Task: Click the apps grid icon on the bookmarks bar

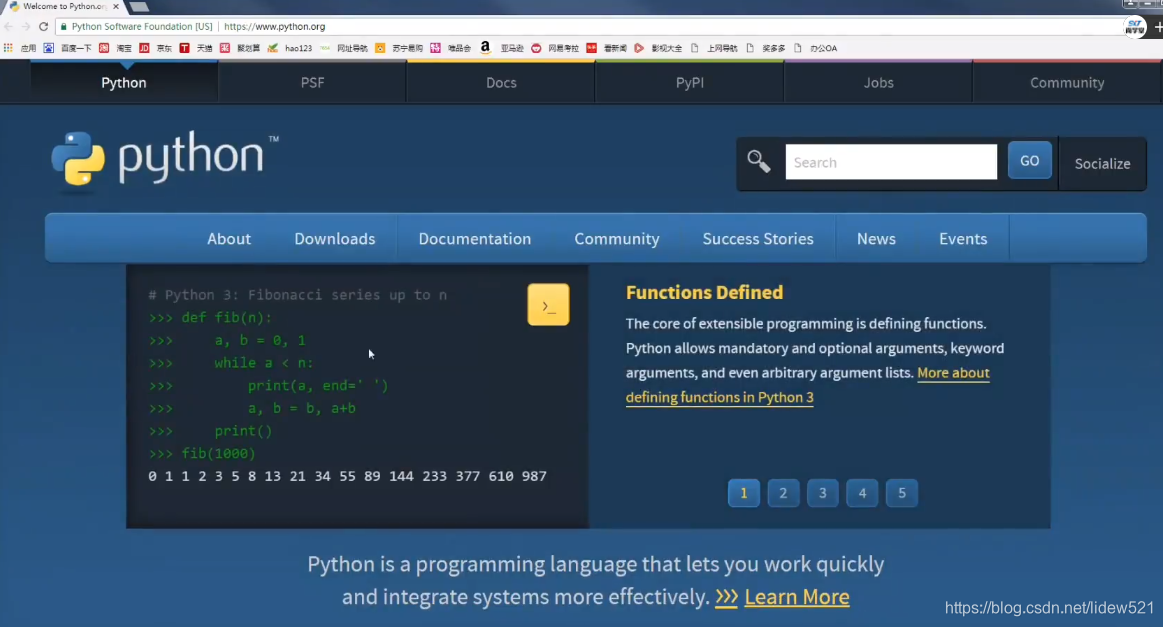Action: (x=7, y=47)
